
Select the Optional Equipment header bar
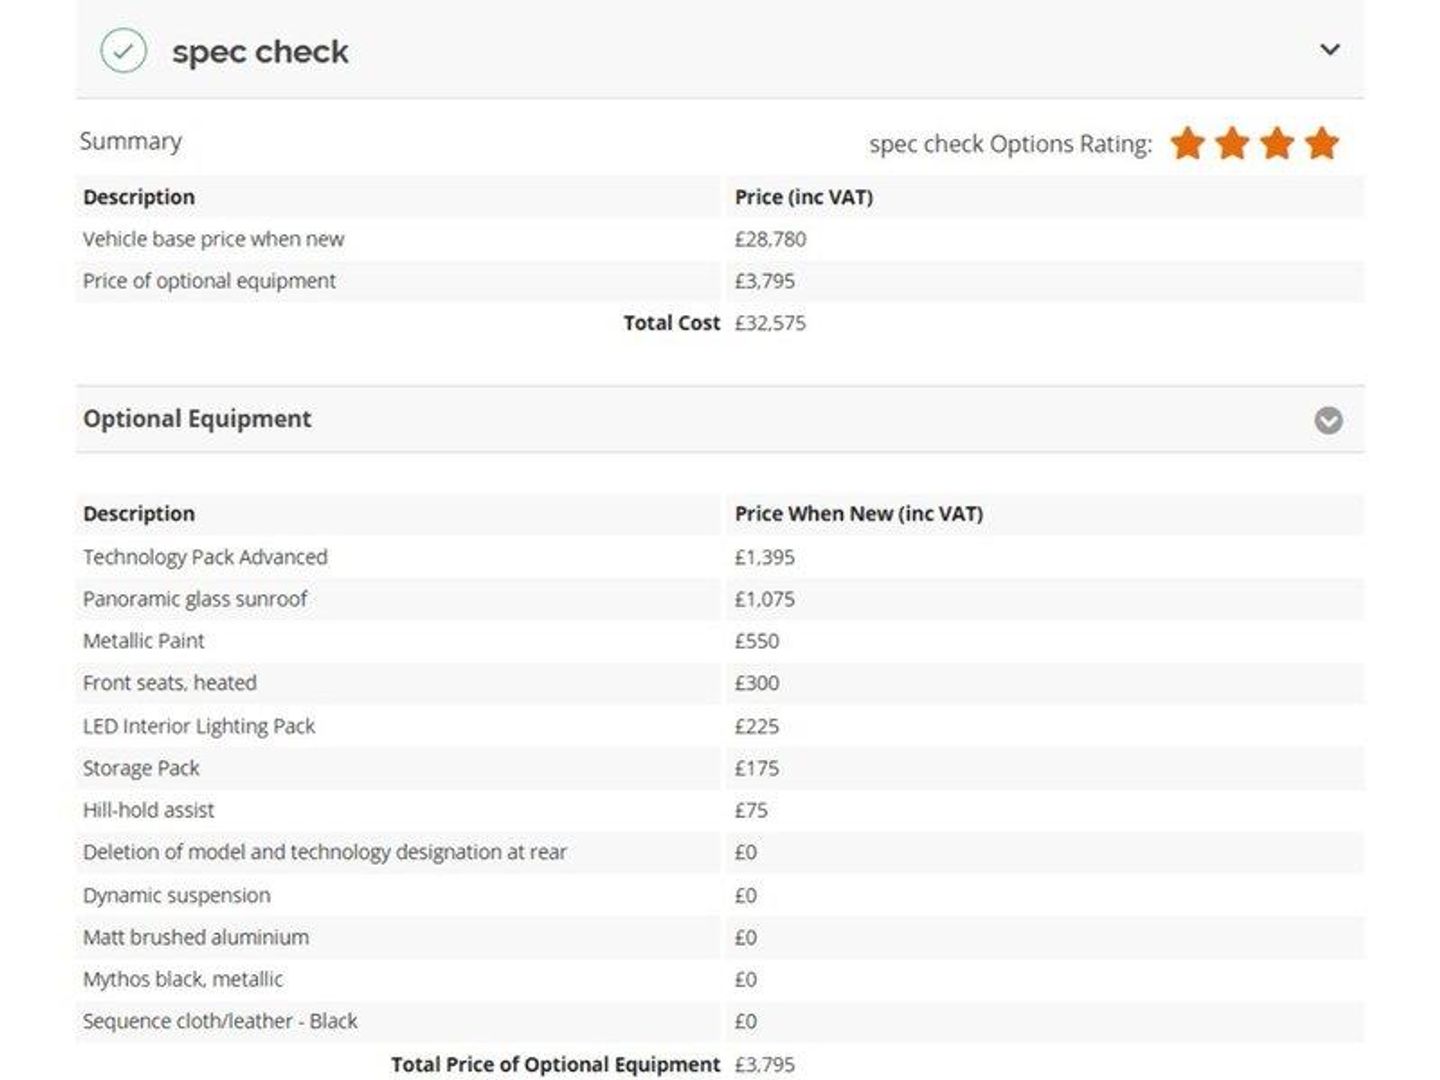point(720,419)
